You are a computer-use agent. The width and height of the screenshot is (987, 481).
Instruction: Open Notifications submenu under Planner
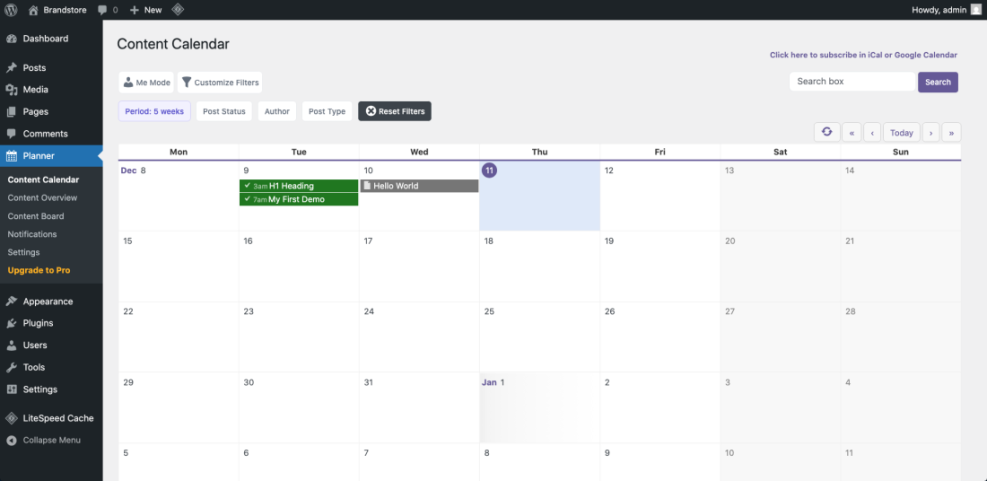click(x=32, y=234)
